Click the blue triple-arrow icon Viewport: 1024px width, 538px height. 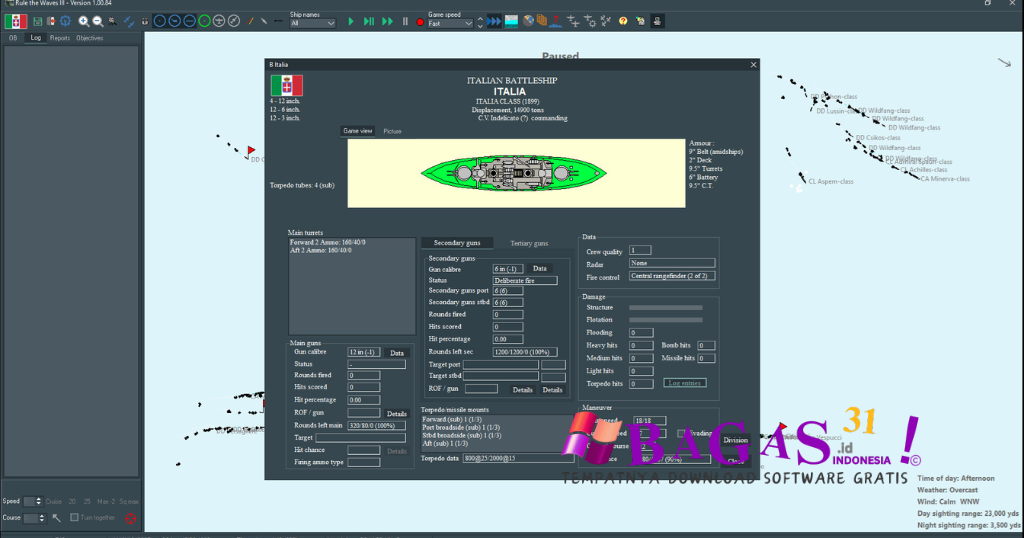(x=494, y=22)
